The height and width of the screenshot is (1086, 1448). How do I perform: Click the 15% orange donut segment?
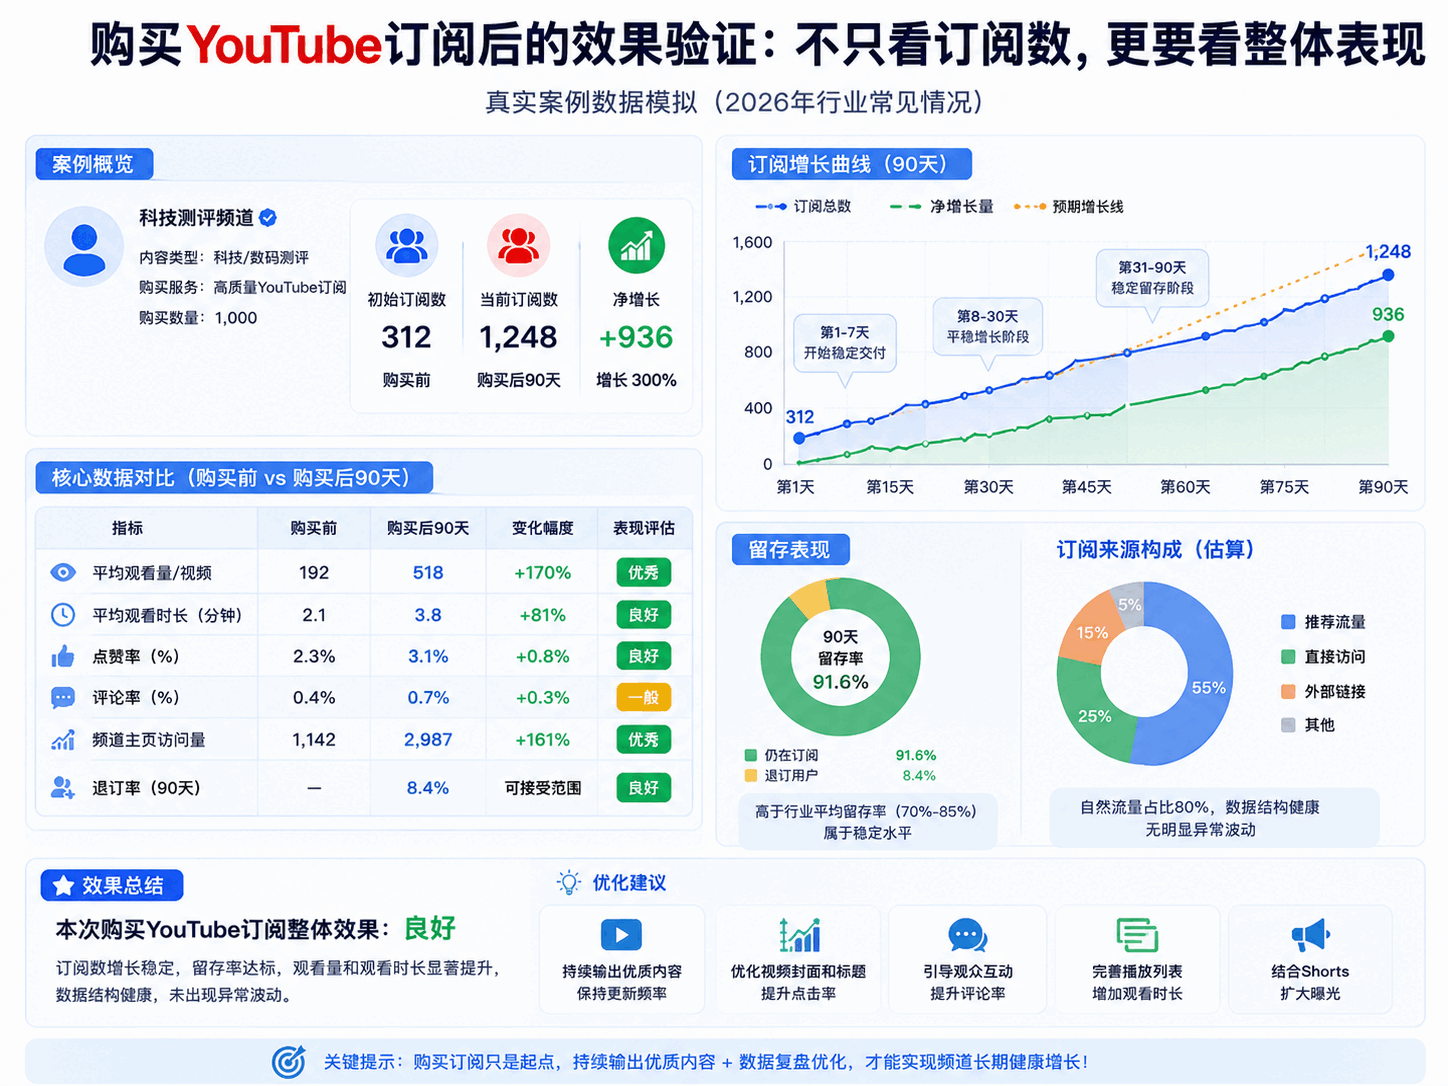(1091, 633)
